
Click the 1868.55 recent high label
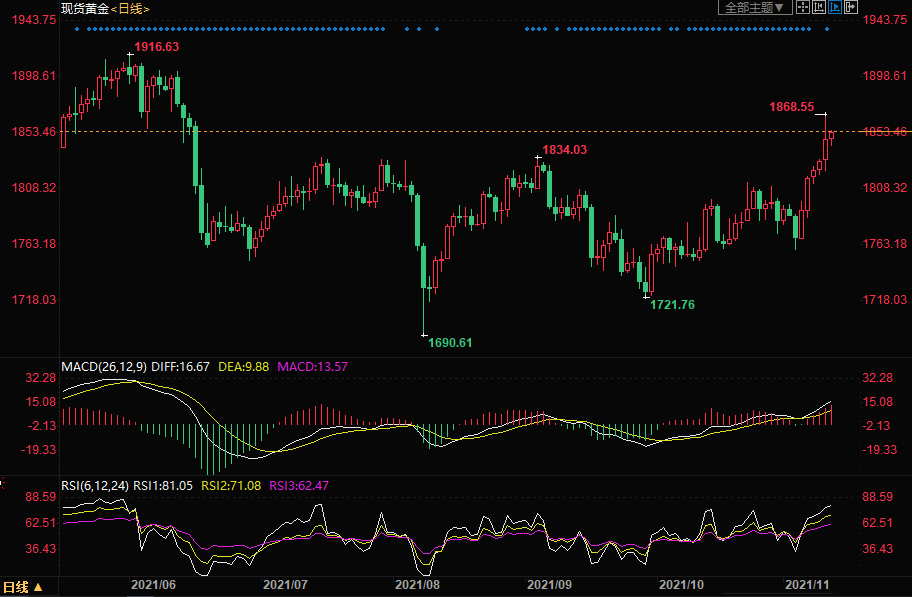[791, 106]
